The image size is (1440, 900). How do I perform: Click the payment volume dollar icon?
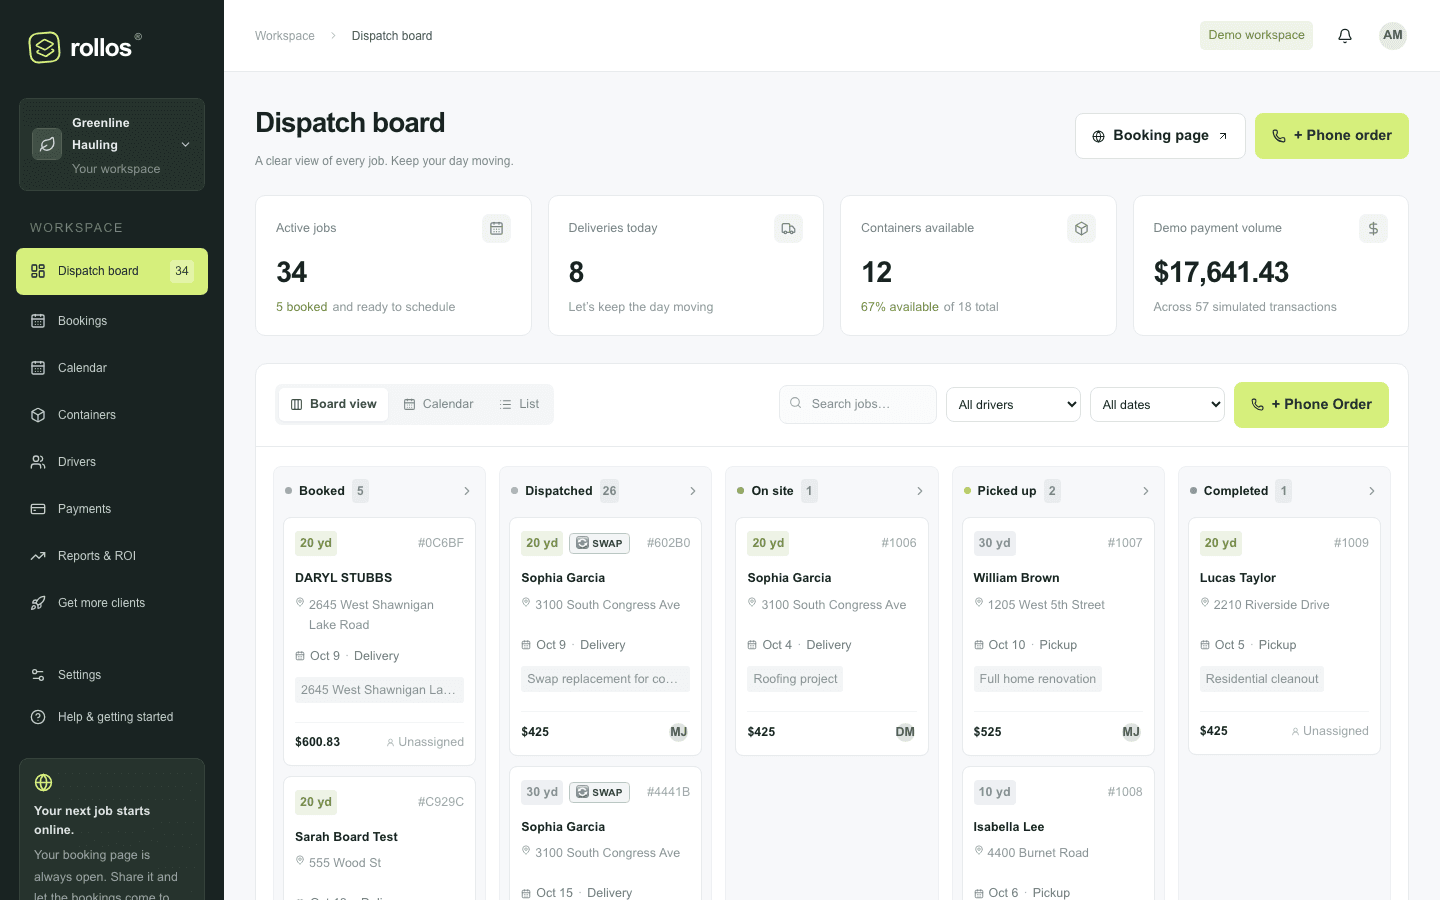click(x=1374, y=229)
